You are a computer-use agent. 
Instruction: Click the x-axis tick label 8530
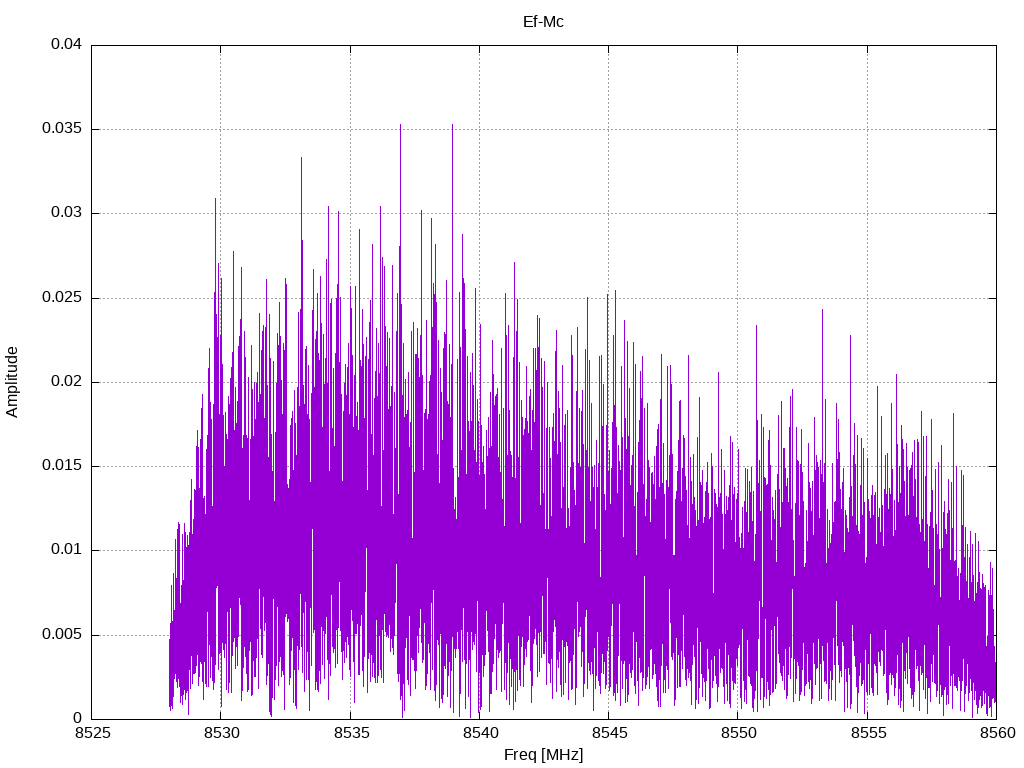coord(221,733)
